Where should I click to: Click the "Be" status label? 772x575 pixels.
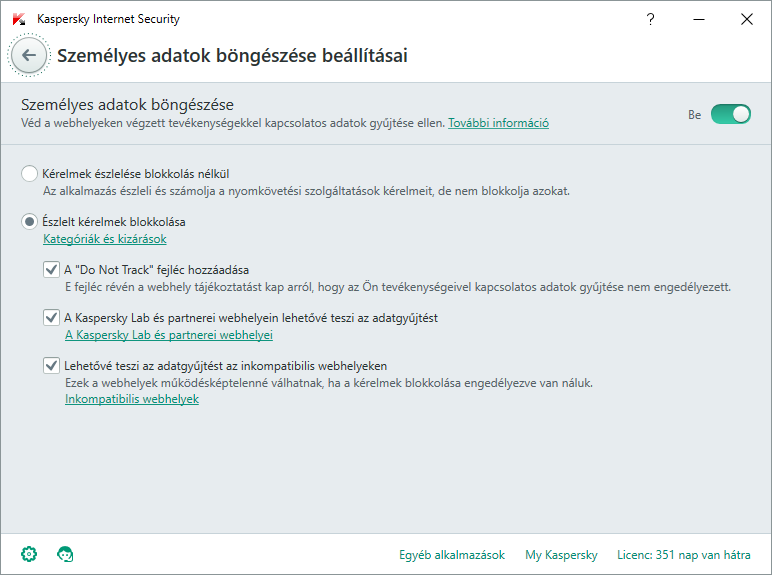pyautogui.click(x=694, y=115)
